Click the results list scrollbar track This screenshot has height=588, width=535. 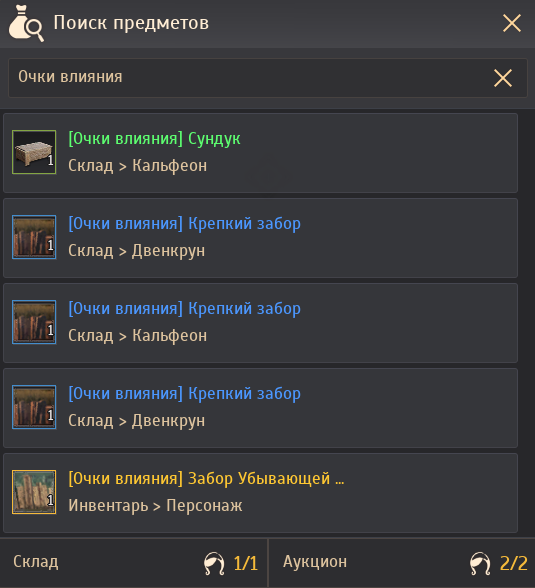pyautogui.click(x=526, y=322)
